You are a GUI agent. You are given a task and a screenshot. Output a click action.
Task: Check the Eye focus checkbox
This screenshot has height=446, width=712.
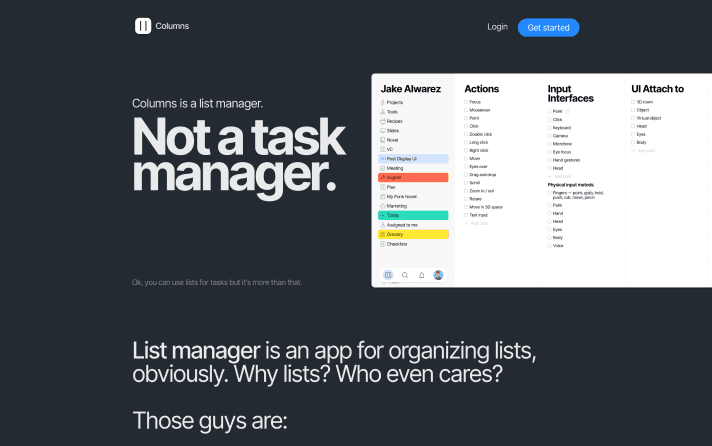549,152
